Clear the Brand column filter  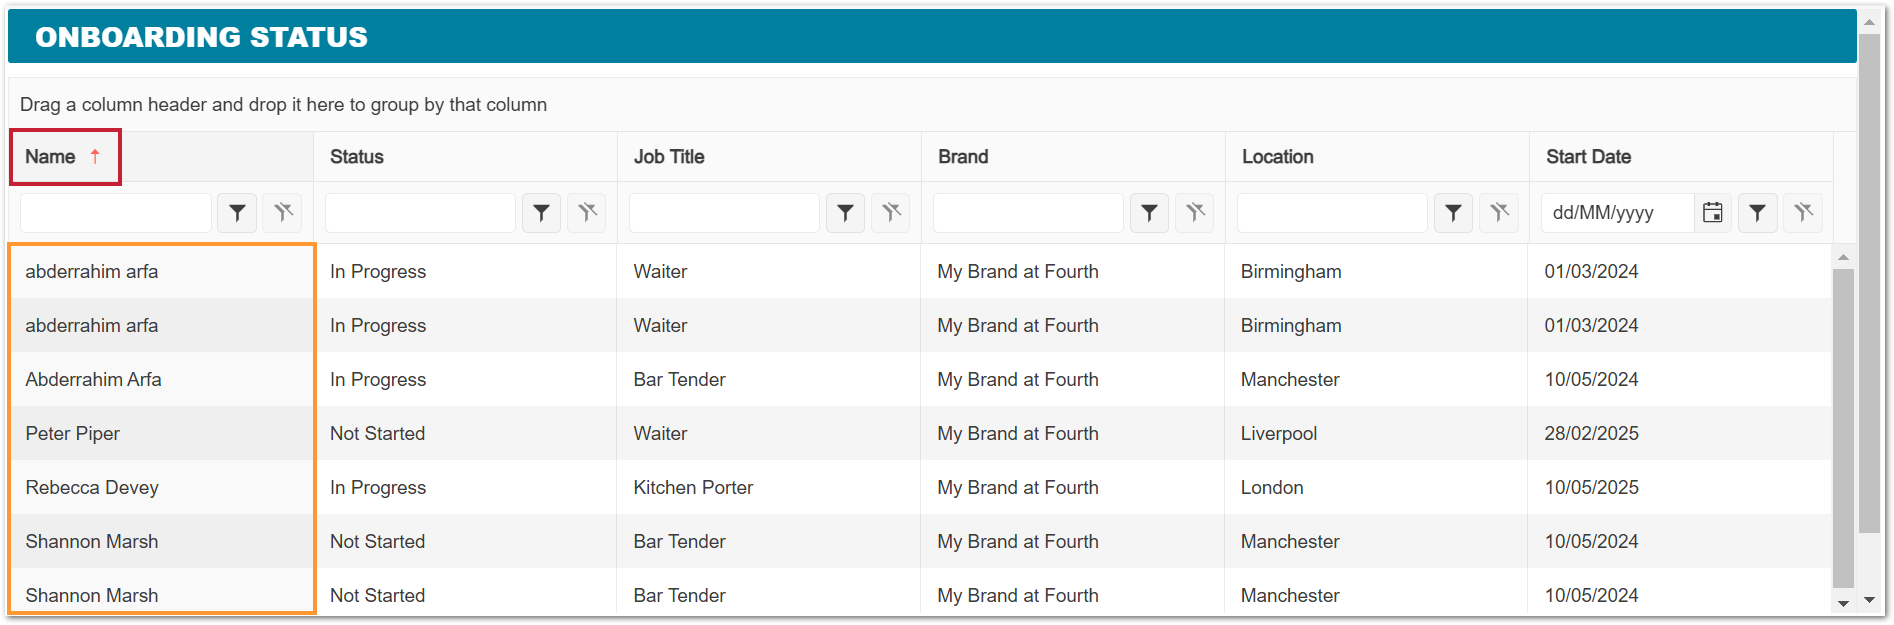click(x=1195, y=213)
